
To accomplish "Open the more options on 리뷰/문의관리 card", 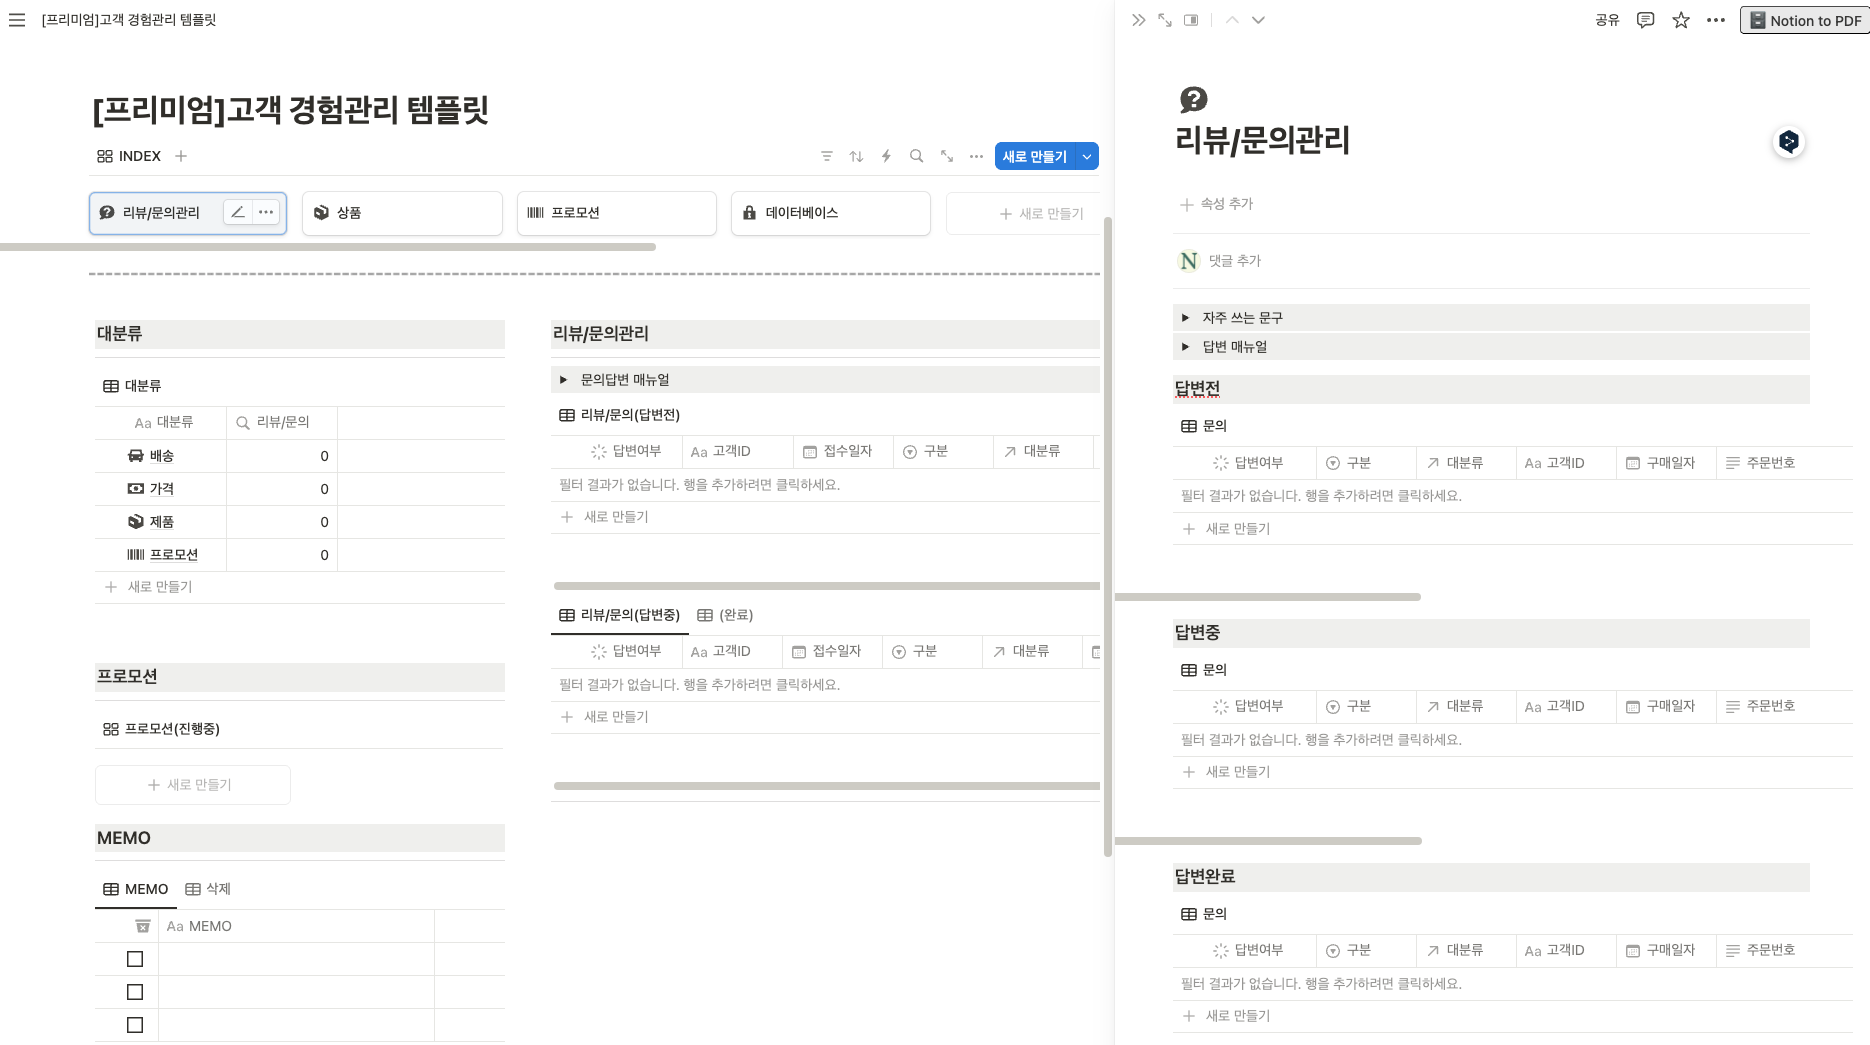I will (x=266, y=212).
